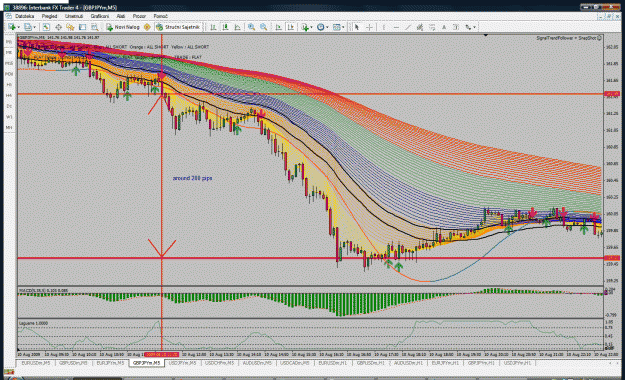
Task: Select the equidistant channel tool
Action: 420,27
